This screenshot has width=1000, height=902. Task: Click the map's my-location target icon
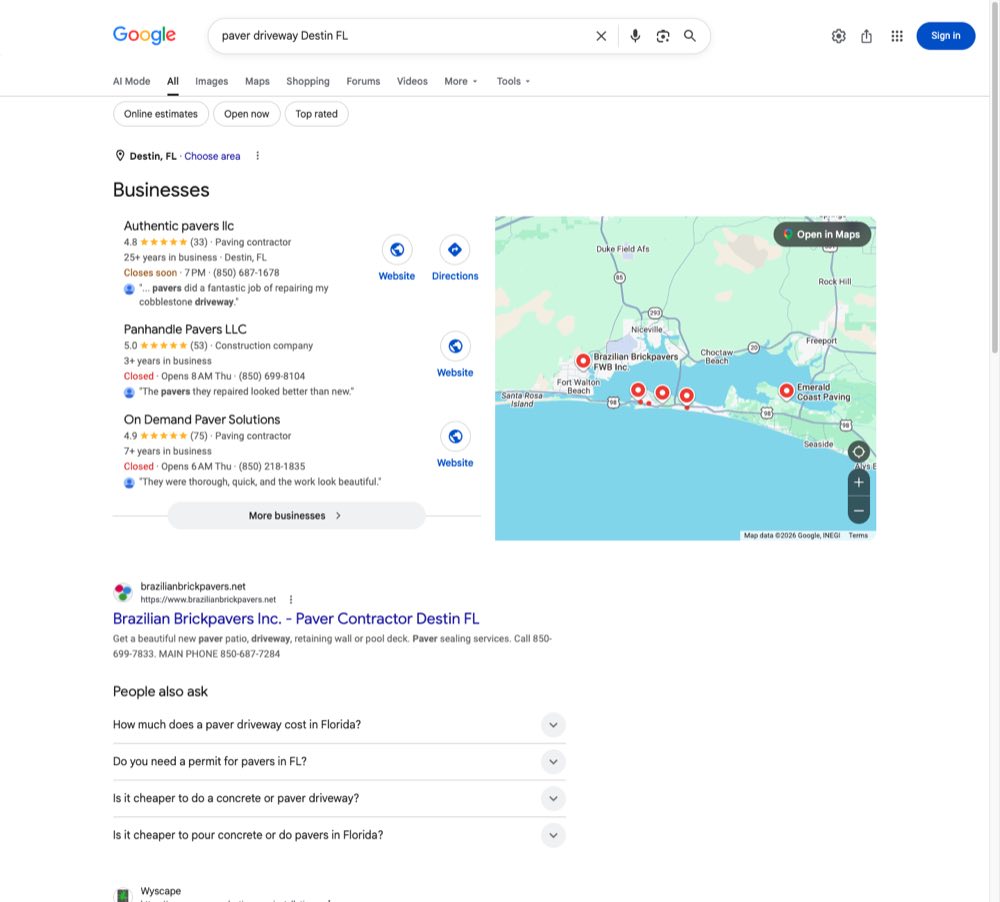click(858, 452)
